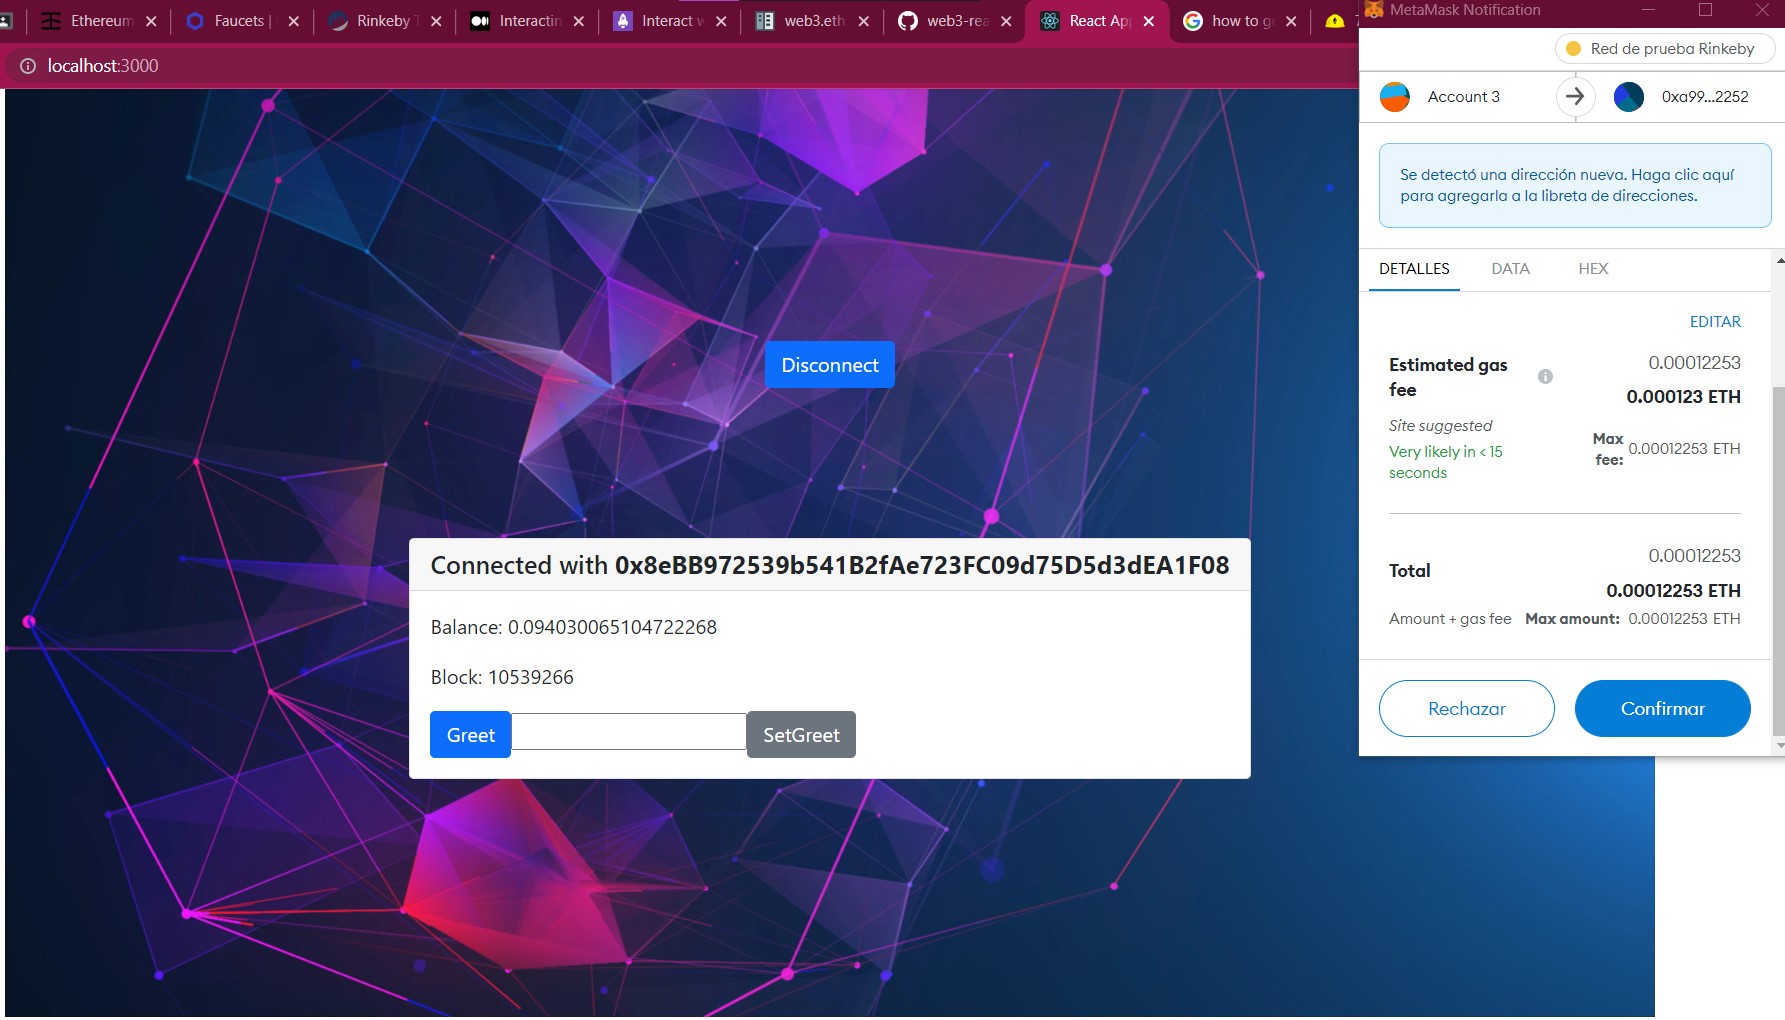Switch to the Rinkeby browser tab
Image resolution: width=1785 pixels, height=1020 pixels.
[x=385, y=21]
